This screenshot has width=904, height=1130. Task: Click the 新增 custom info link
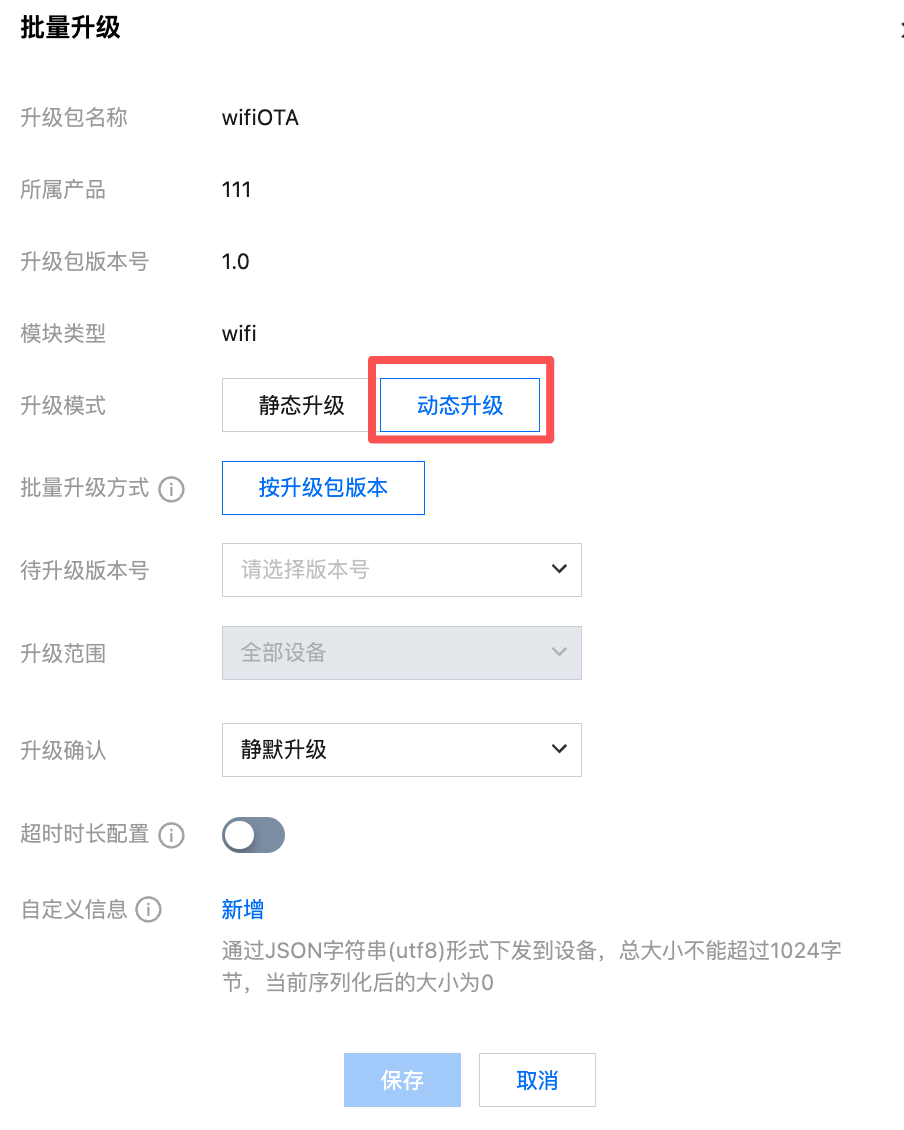tap(243, 910)
